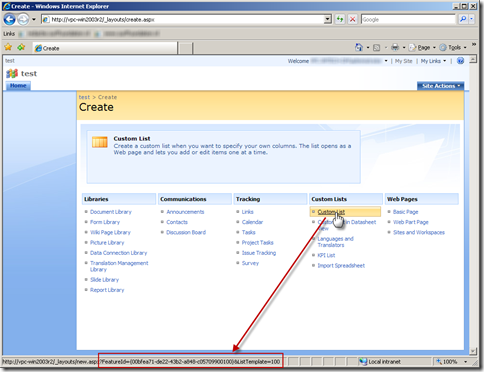Viewport: 484px width, 372px height.
Task: Click the Calendar link
Action: click(252, 222)
